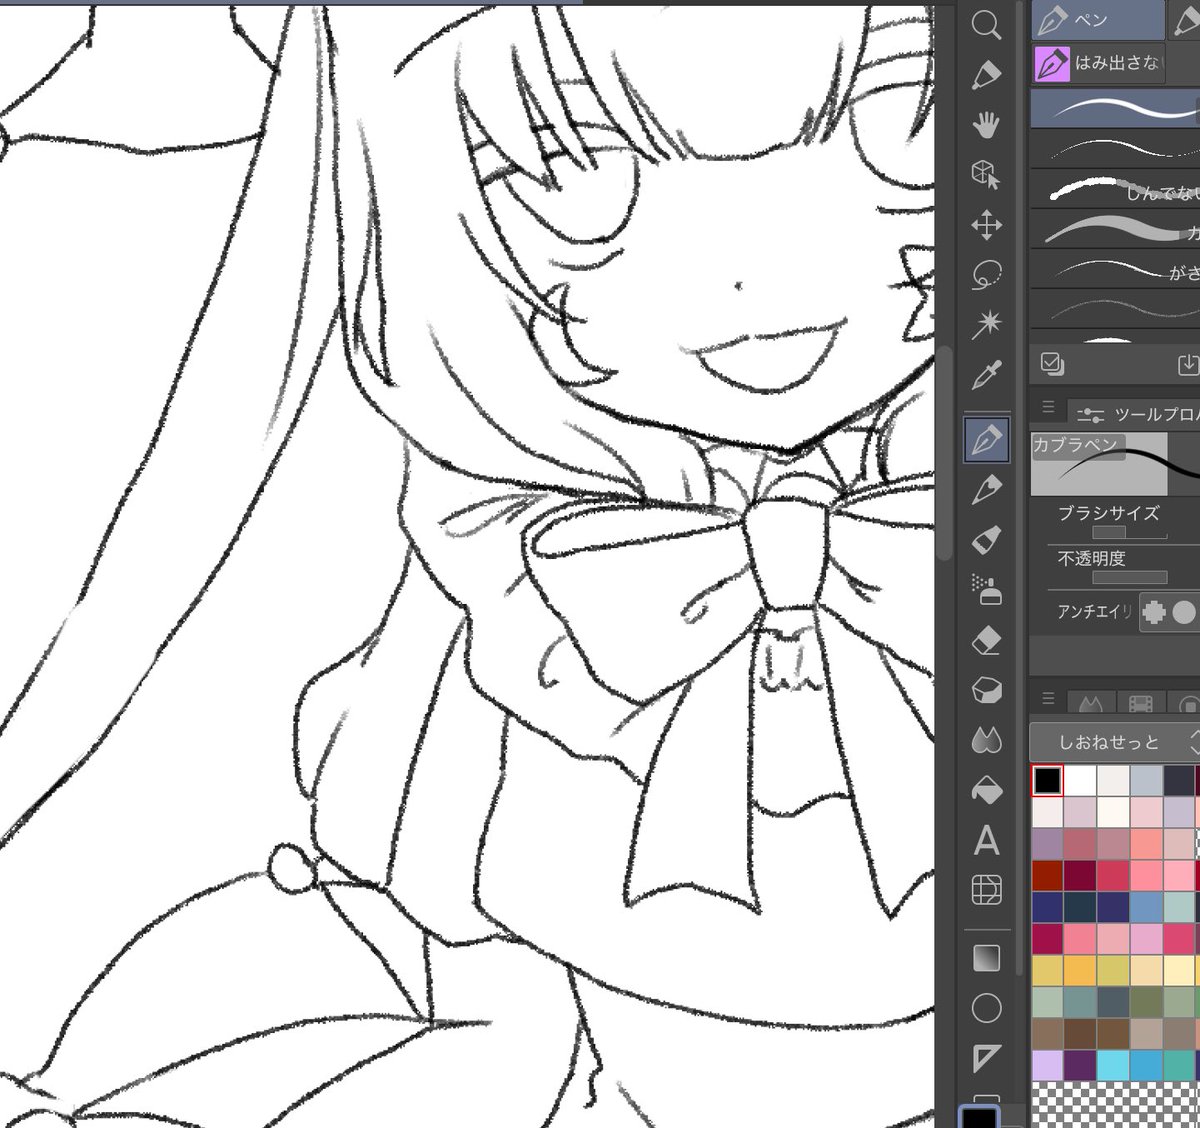This screenshot has height=1128, width=1200.
Task: Select the Eraser tool
Action: [987, 640]
